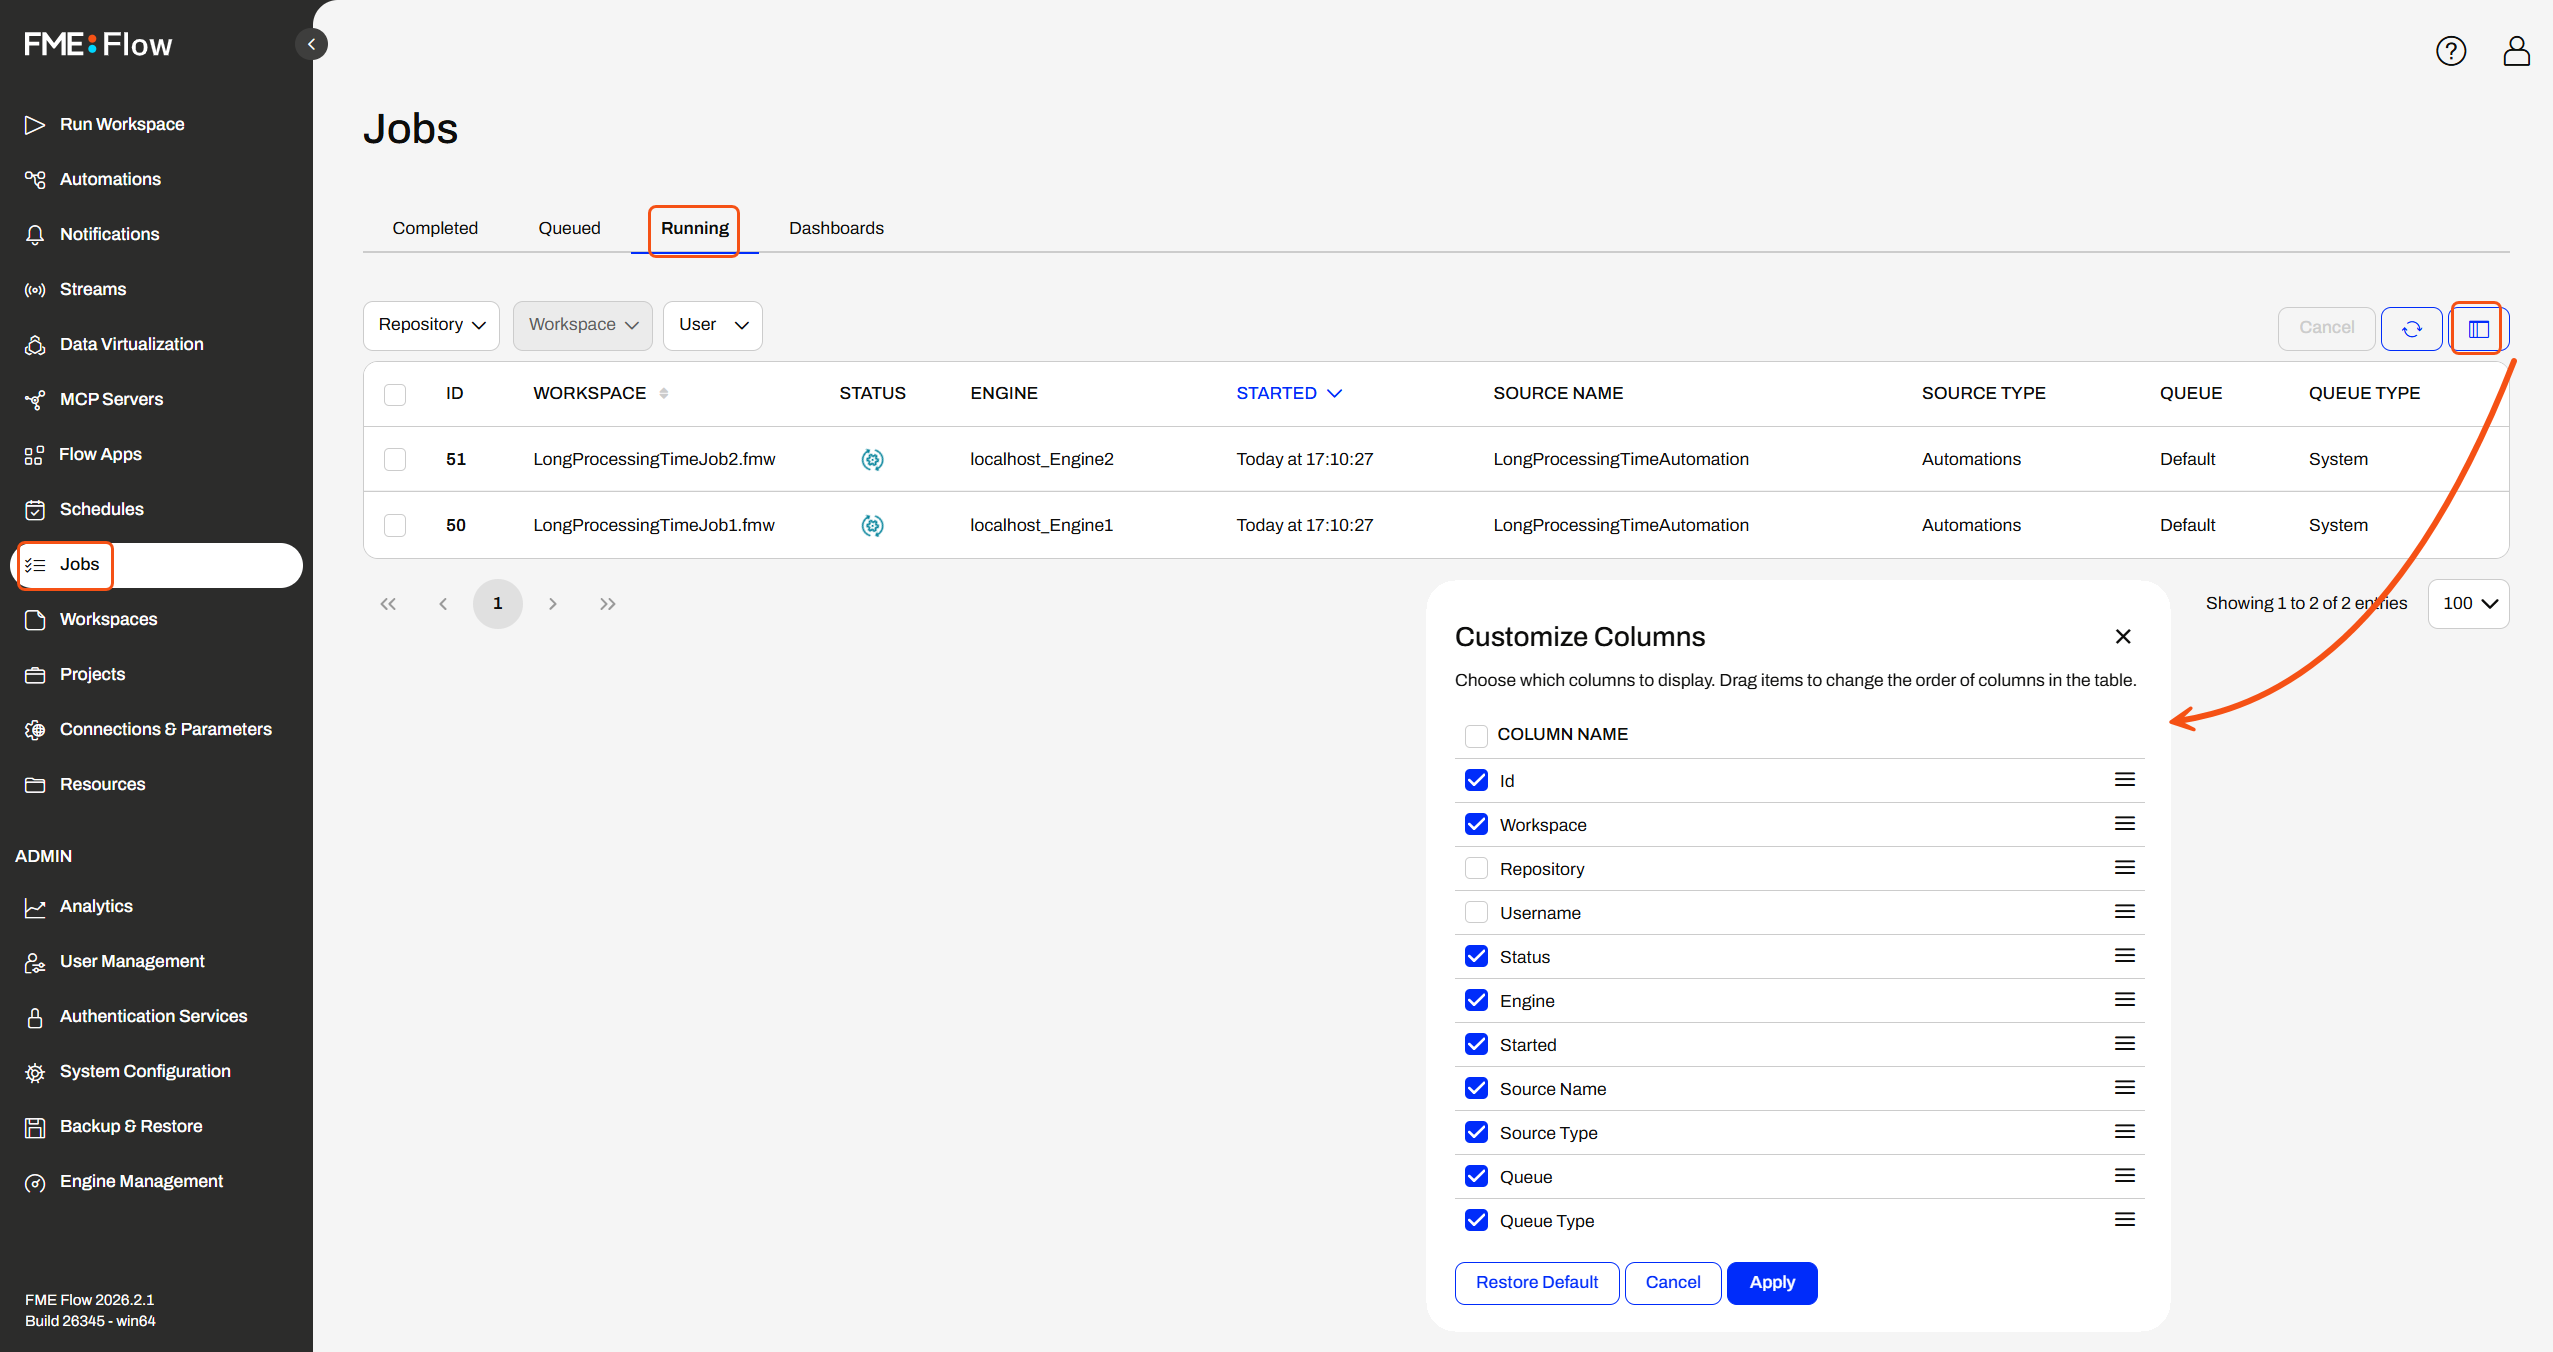Uncheck the Status column checkbox
Image resolution: width=2553 pixels, height=1352 pixels.
(x=1476, y=956)
